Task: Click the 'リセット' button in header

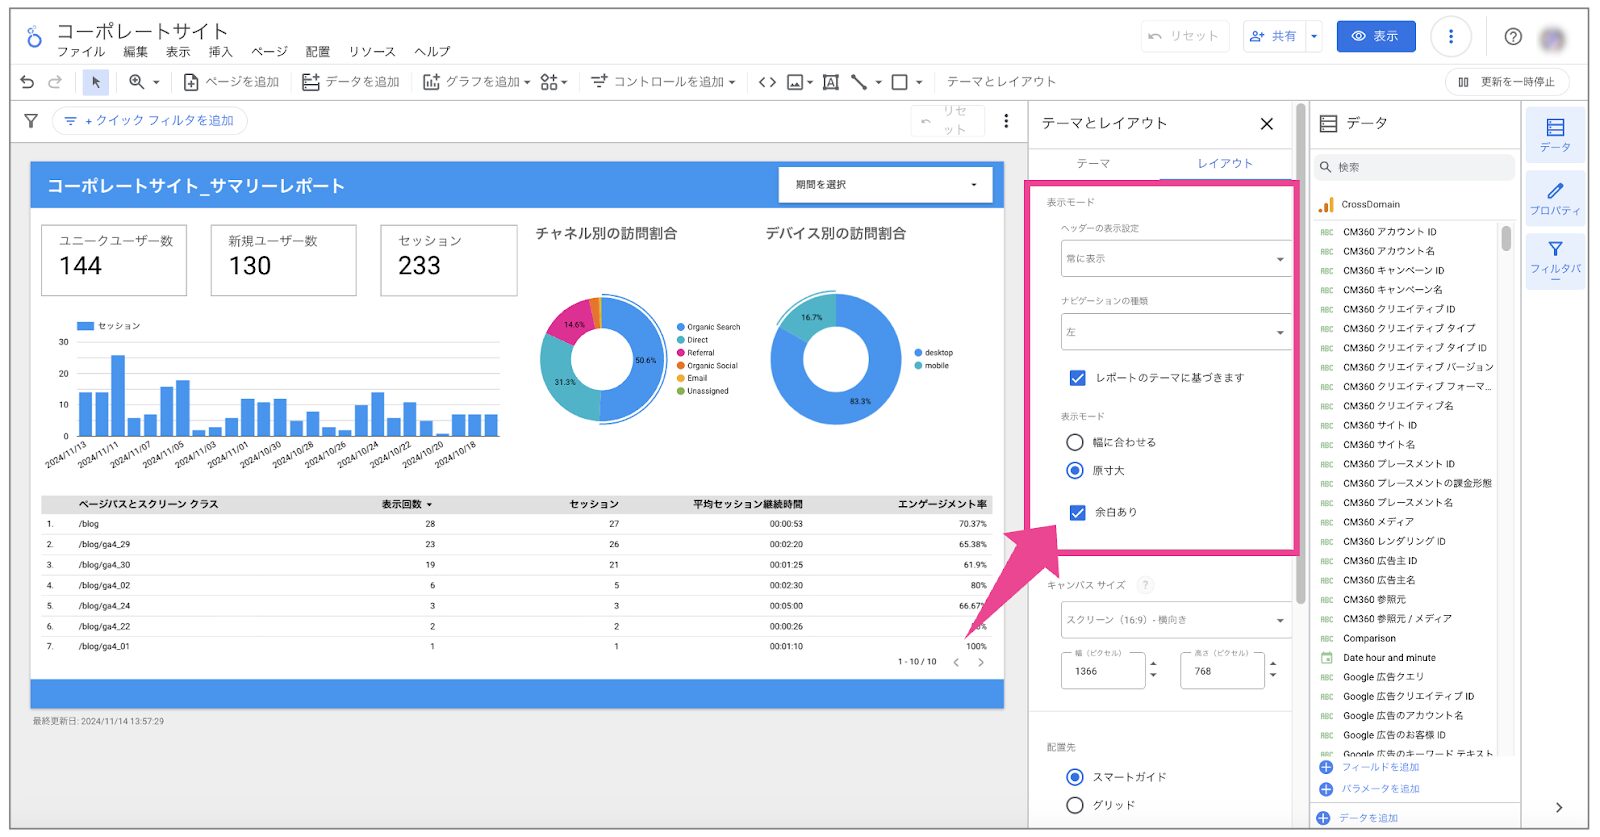Action: [1184, 37]
